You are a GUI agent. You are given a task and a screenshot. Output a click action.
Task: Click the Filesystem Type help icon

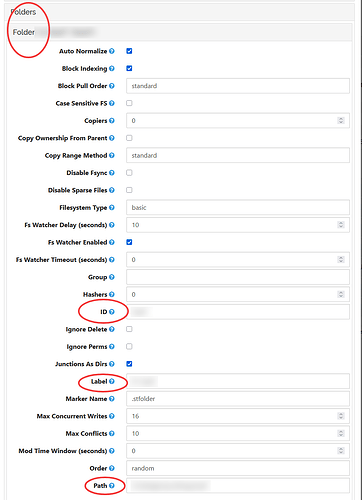click(112, 207)
